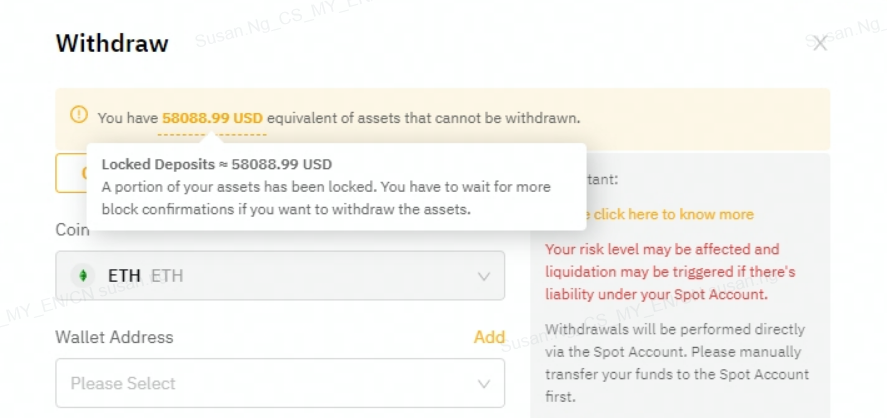887x418 pixels.
Task: Click Add next to Wallet Address
Action: pos(489,337)
